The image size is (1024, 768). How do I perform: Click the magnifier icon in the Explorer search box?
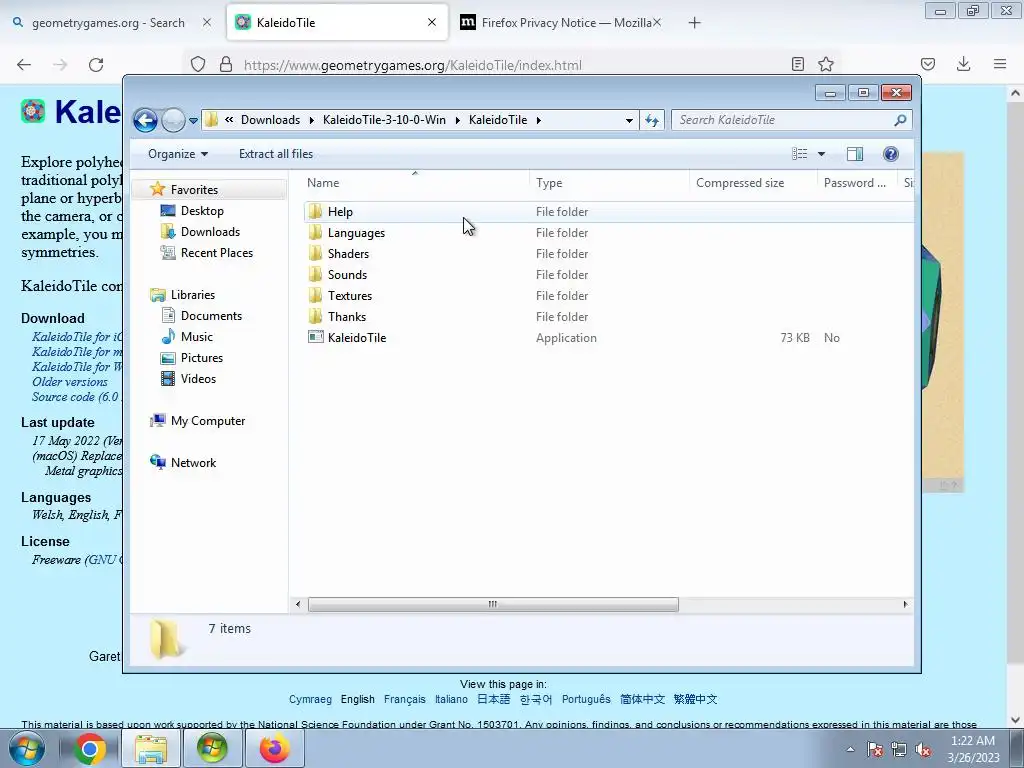(x=901, y=120)
